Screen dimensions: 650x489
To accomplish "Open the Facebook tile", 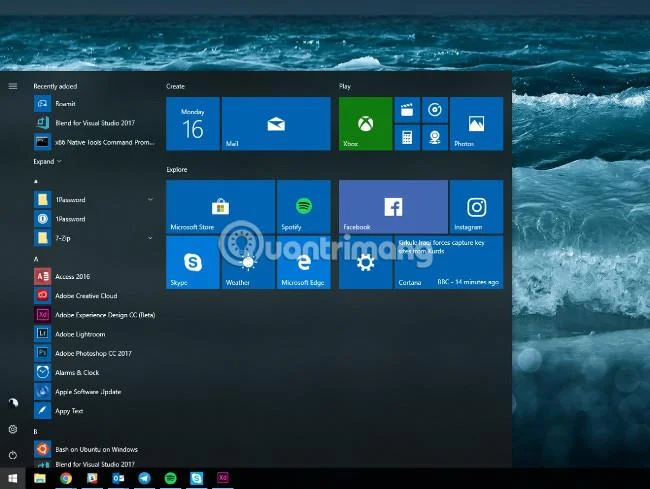I will click(x=393, y=207).
